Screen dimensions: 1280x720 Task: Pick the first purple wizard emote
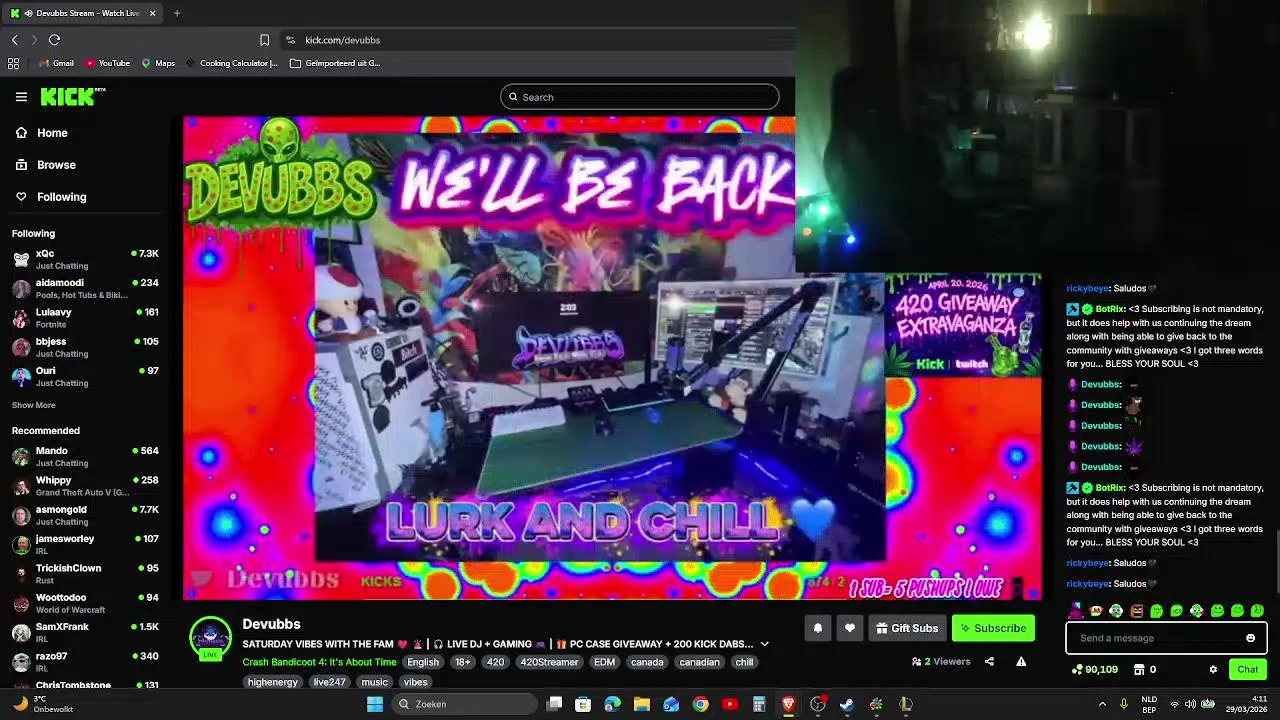(x=1076, y=610)
